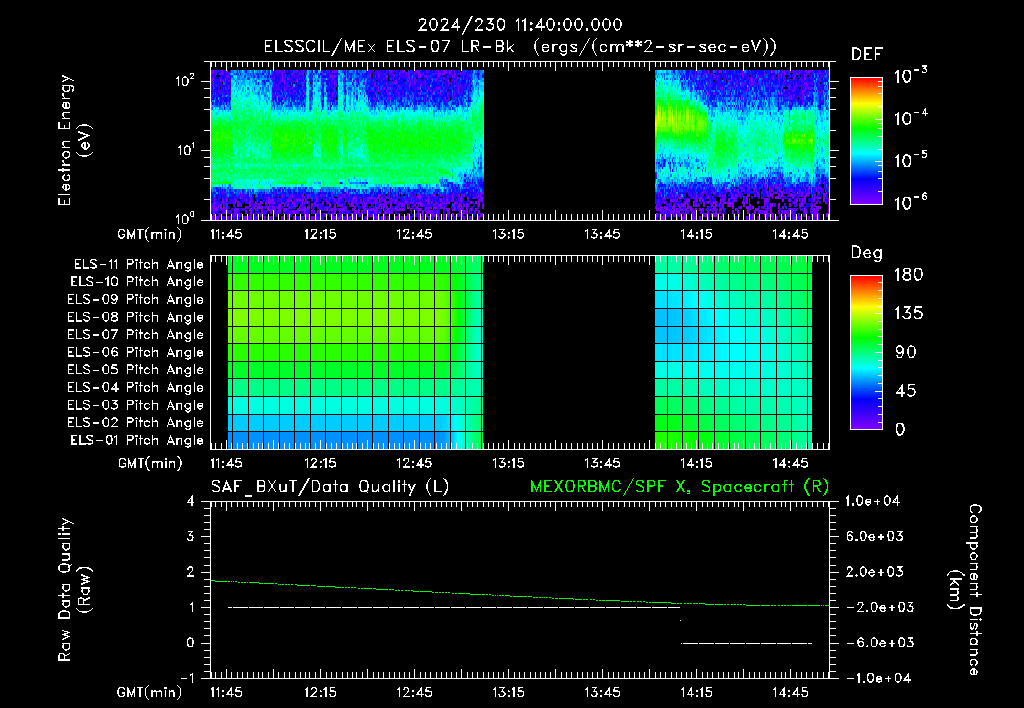Viewport: 1024px width, 708px height.
Task: Click the ELS-02 Pitch Angle row label
Action: pyautogui.click(x=136, y=423)
